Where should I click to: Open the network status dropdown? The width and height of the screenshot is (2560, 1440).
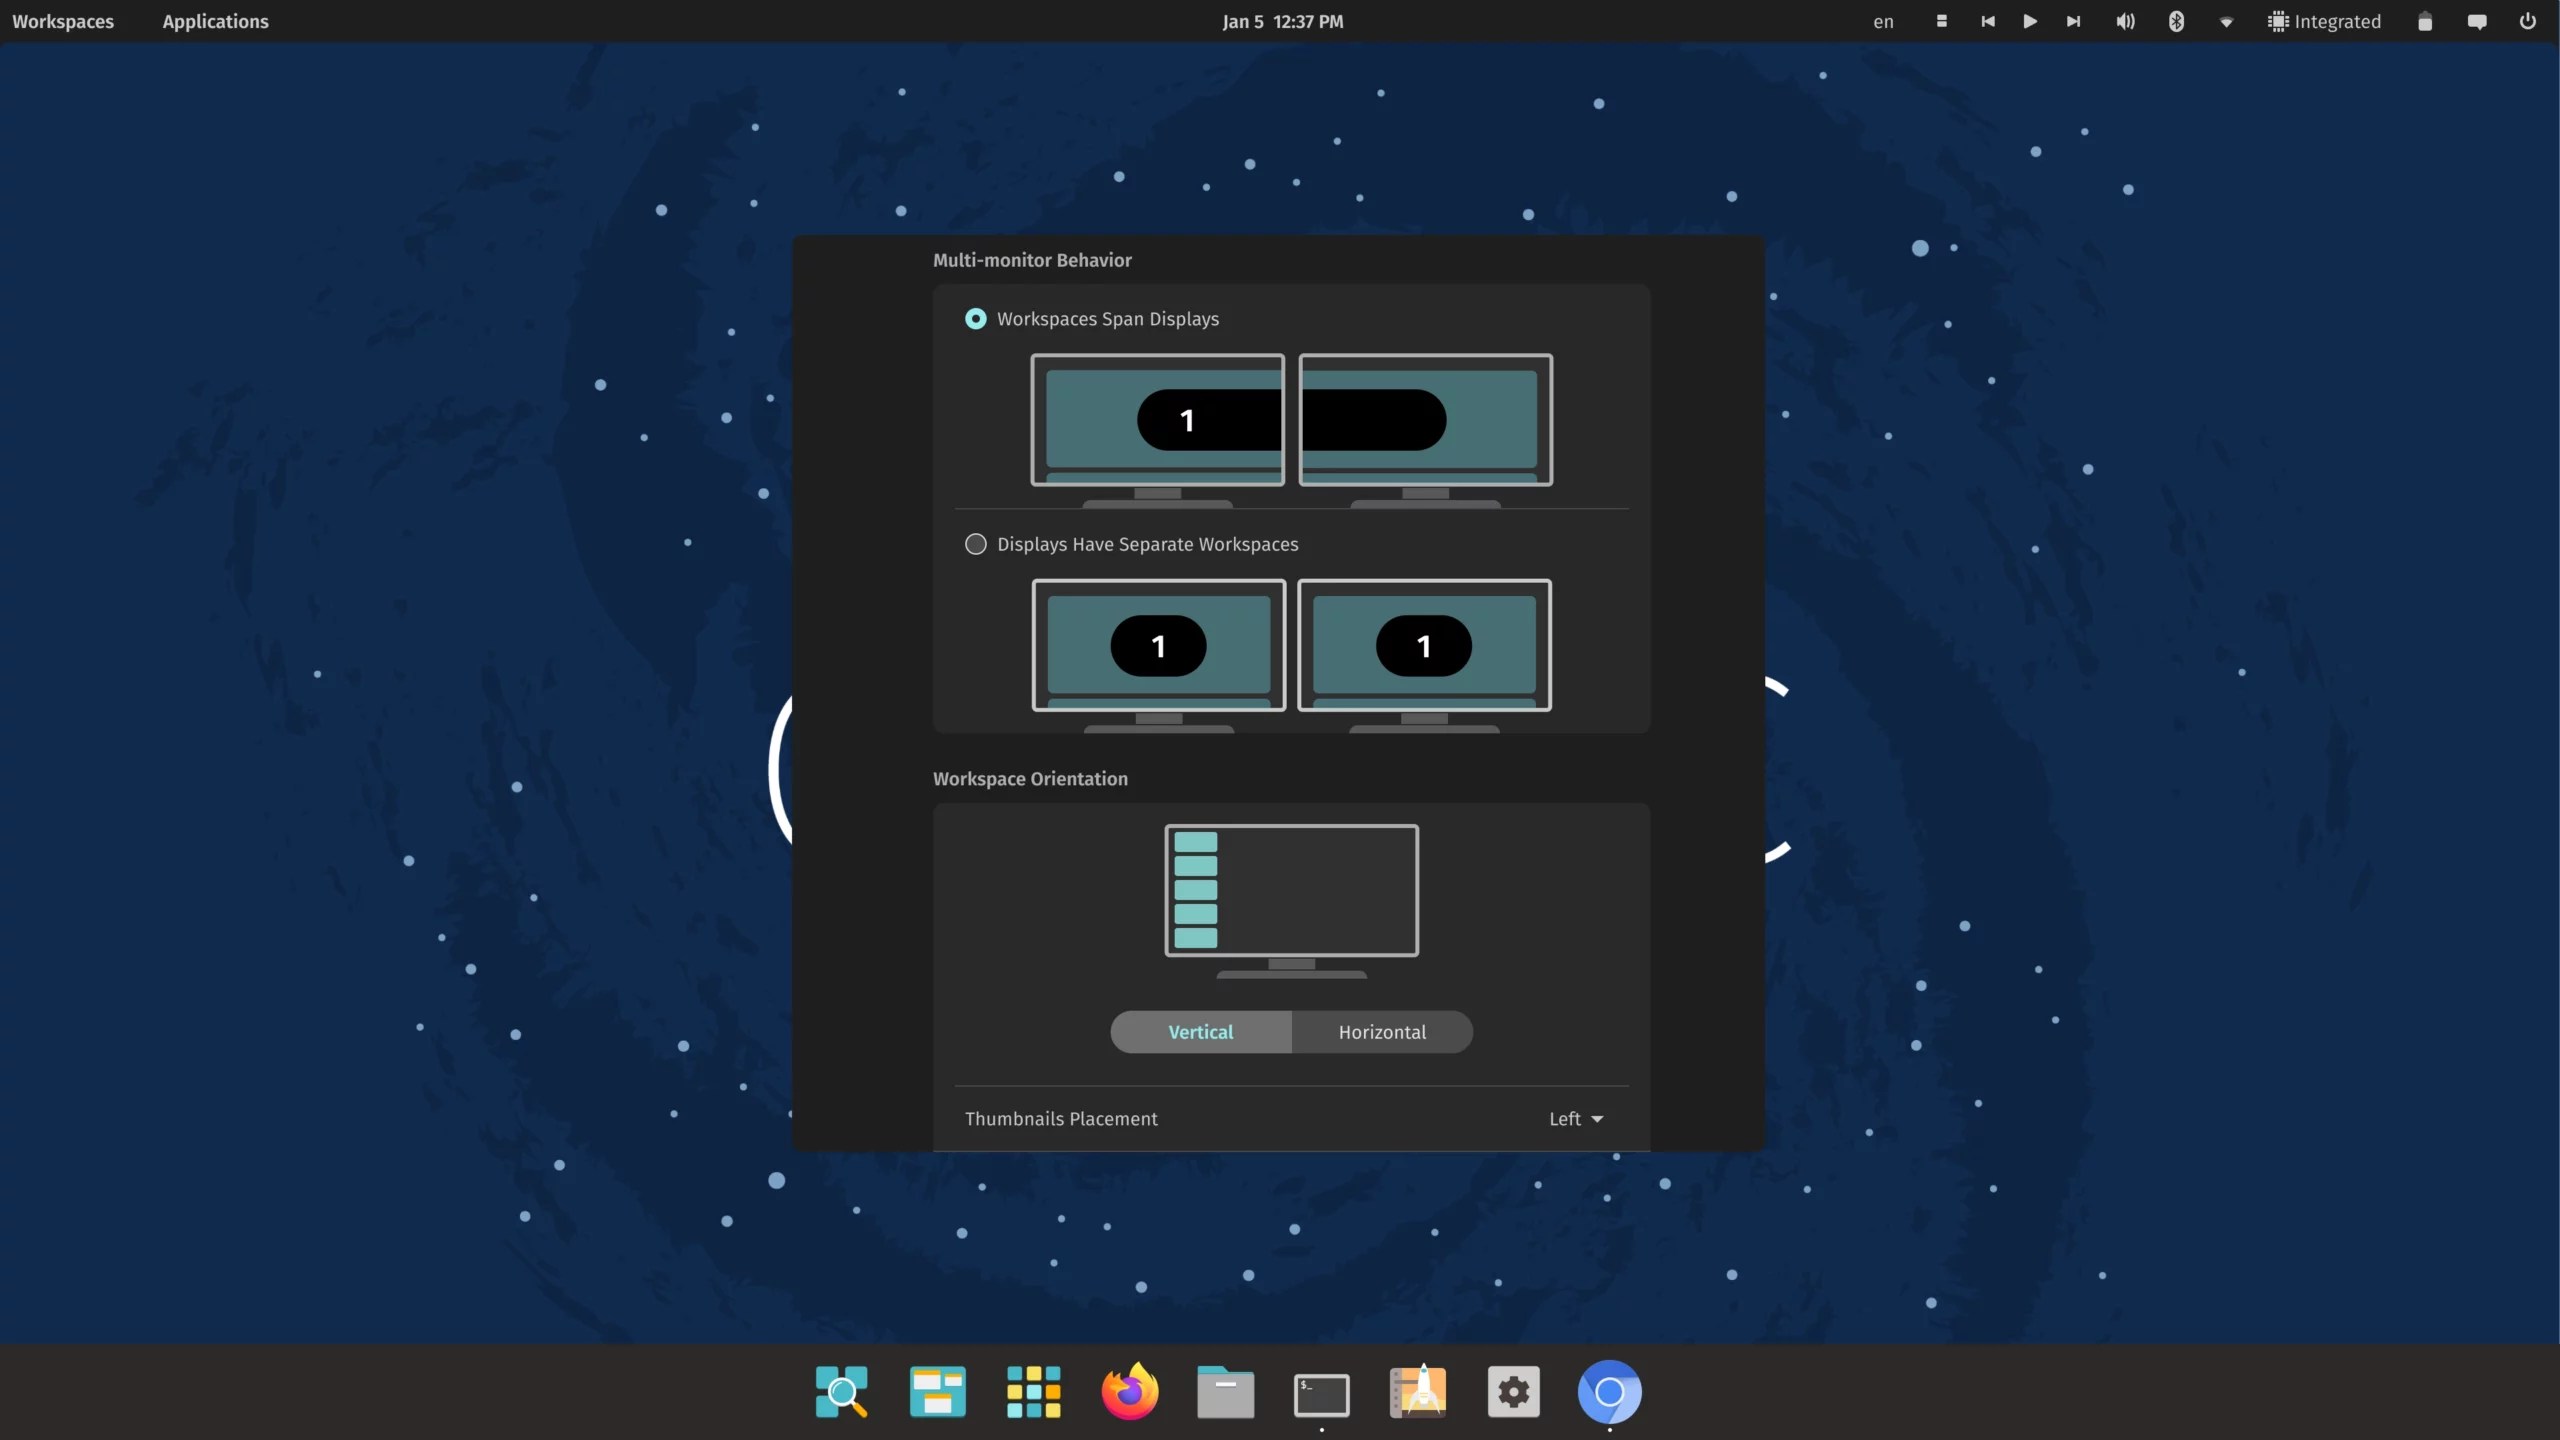tap(2226, 21)
